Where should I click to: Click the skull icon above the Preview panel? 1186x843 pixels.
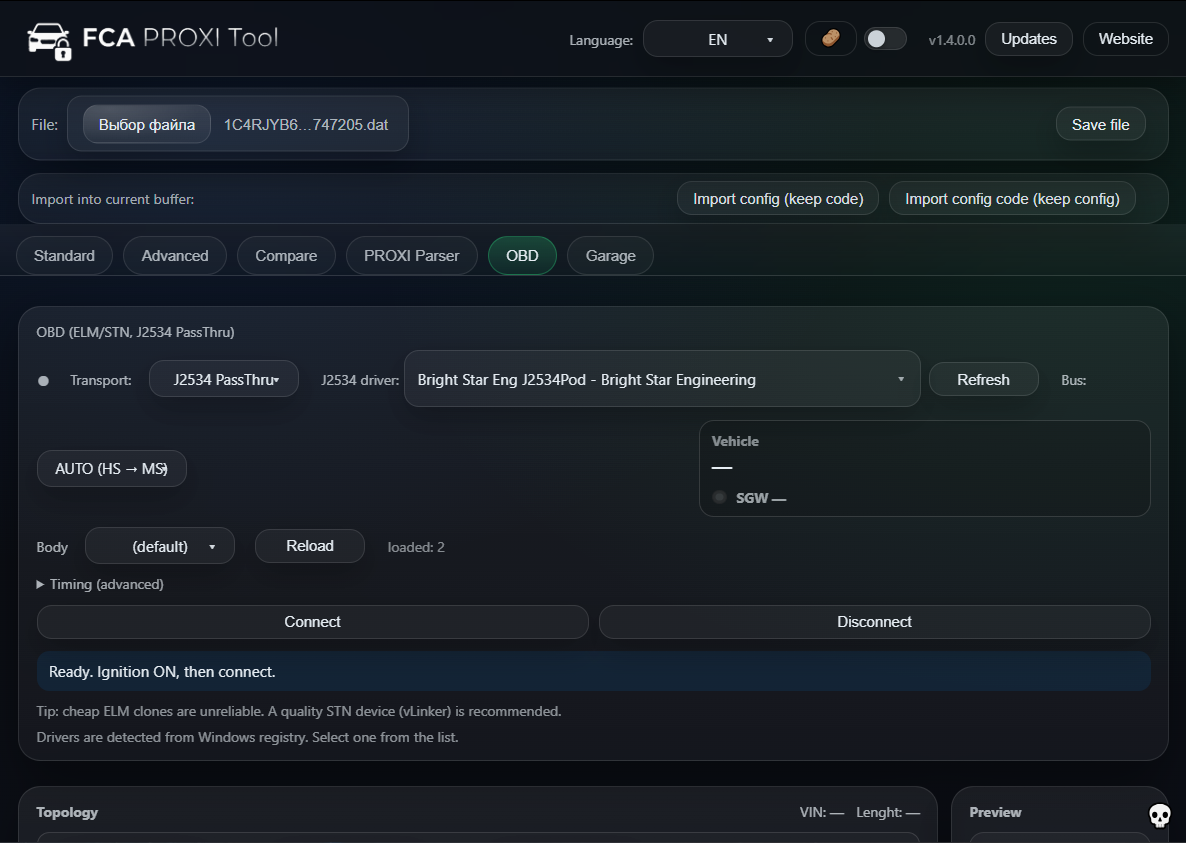(1159, 816)
